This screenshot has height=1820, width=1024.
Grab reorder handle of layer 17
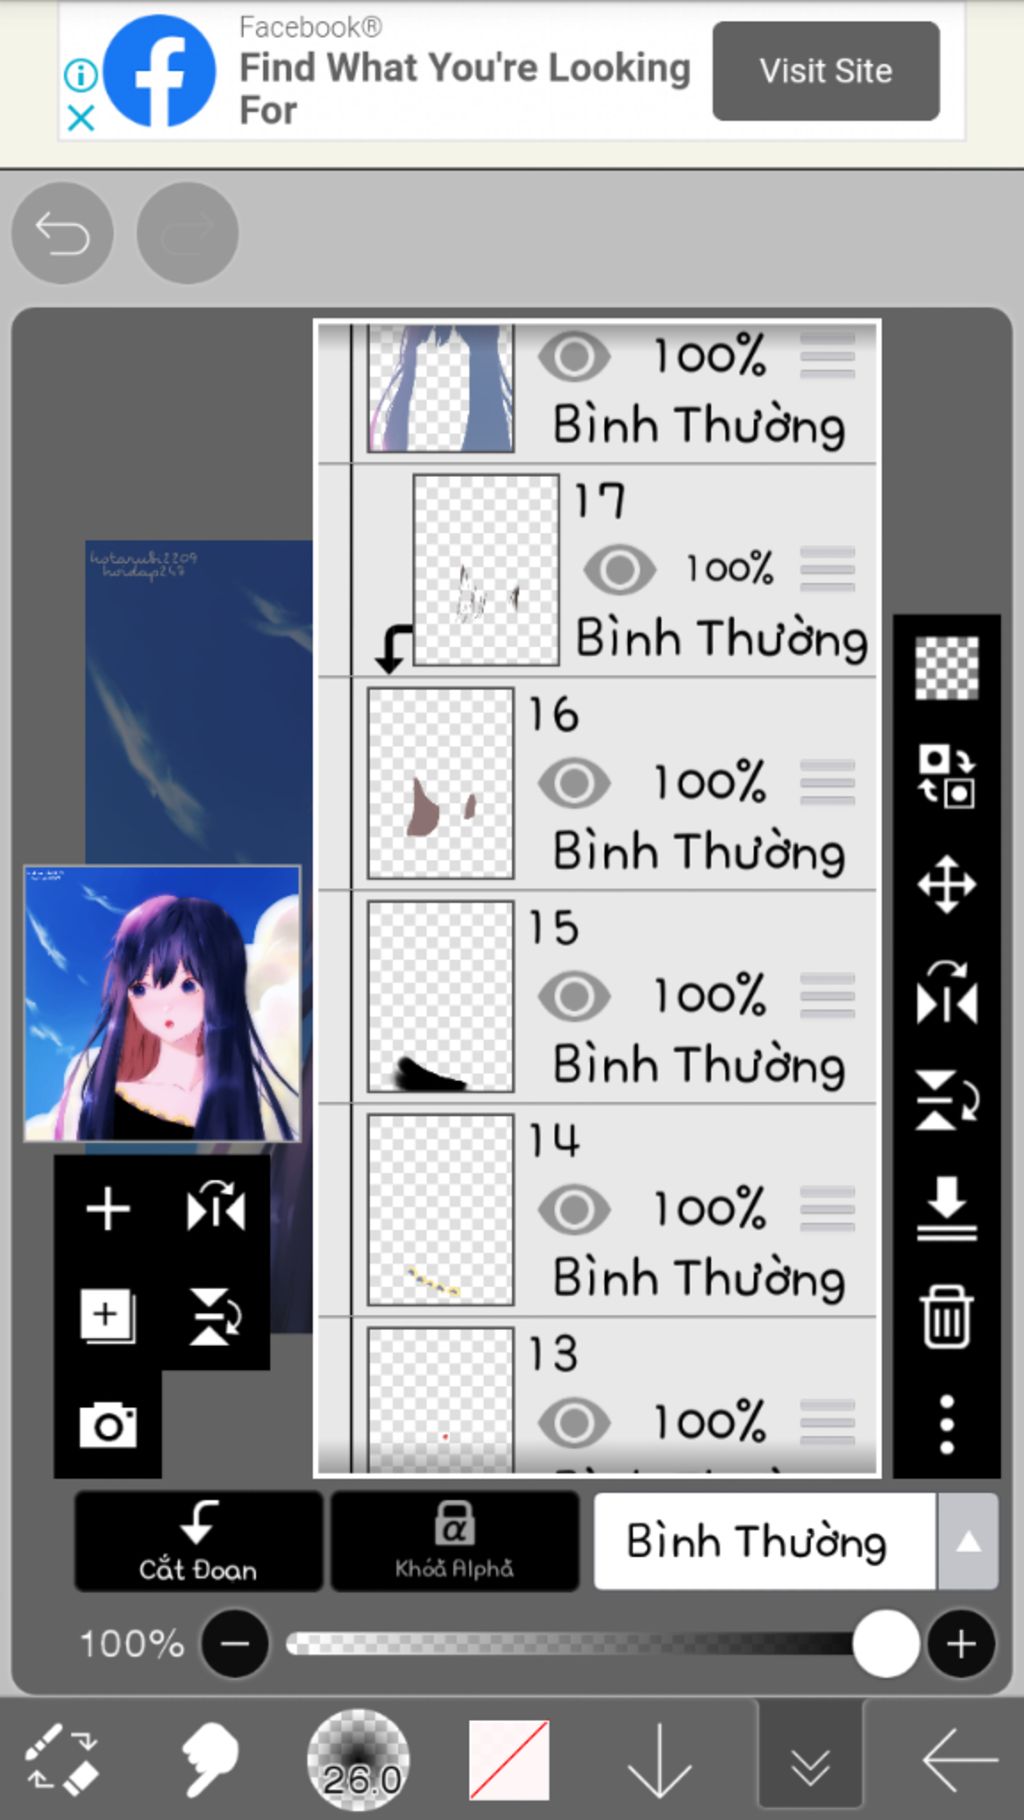[x=827, y=570]
